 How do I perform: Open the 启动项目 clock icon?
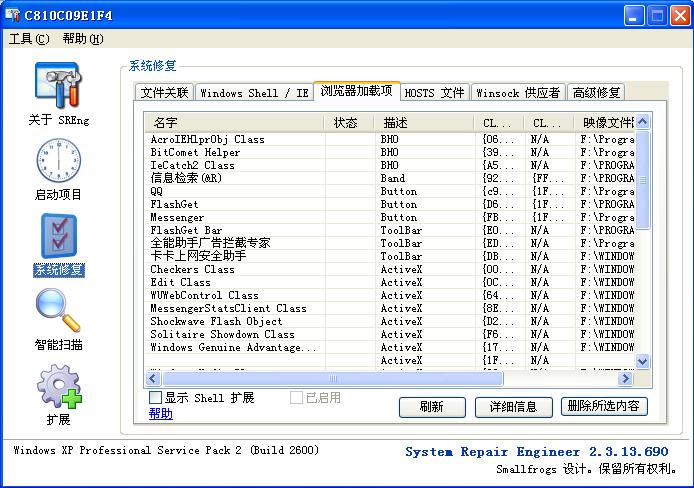coord(58,160)
